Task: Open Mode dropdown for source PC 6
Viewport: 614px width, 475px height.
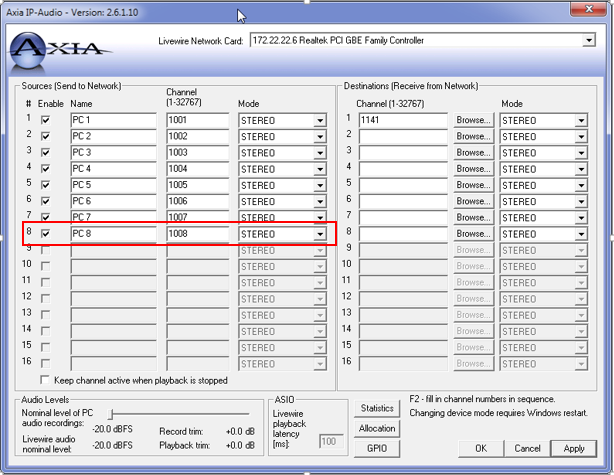Action: coord(320,202)
